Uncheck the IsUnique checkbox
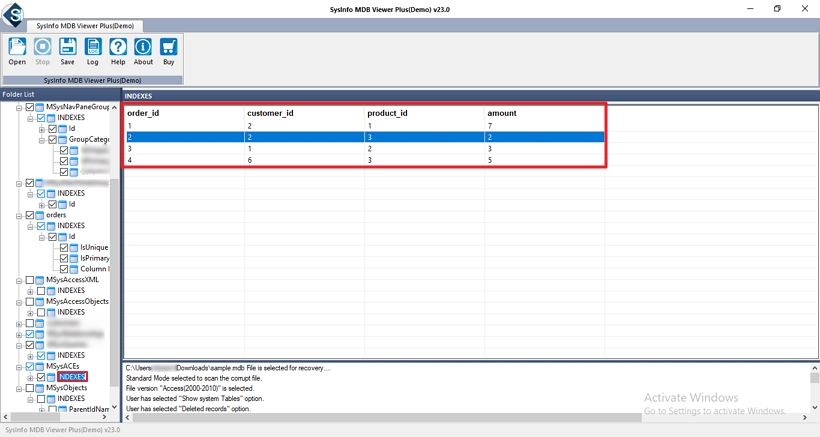Screen dimensions: 820x437 pos(64,247)
